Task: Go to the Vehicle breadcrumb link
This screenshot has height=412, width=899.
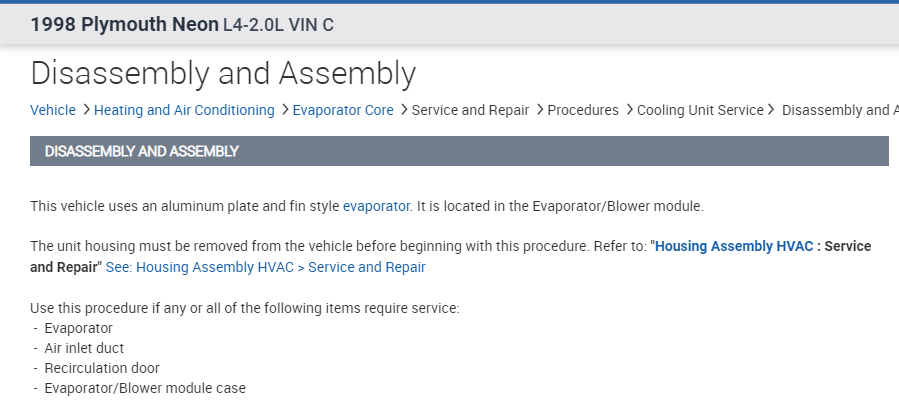Action: 53,110
